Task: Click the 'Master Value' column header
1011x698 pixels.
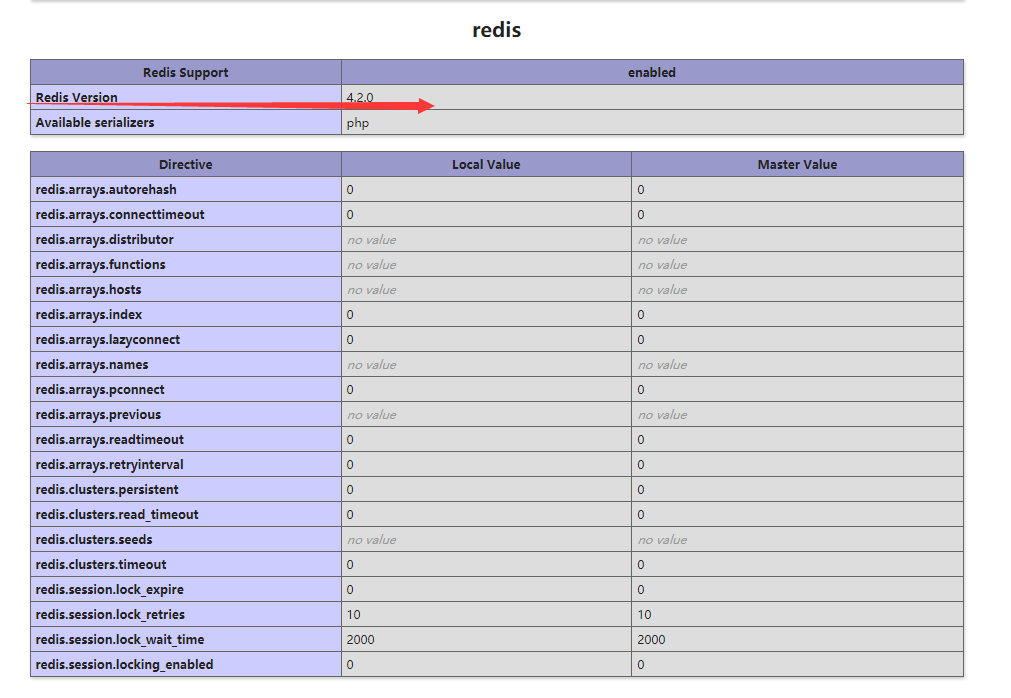Action: coord(798,164)
